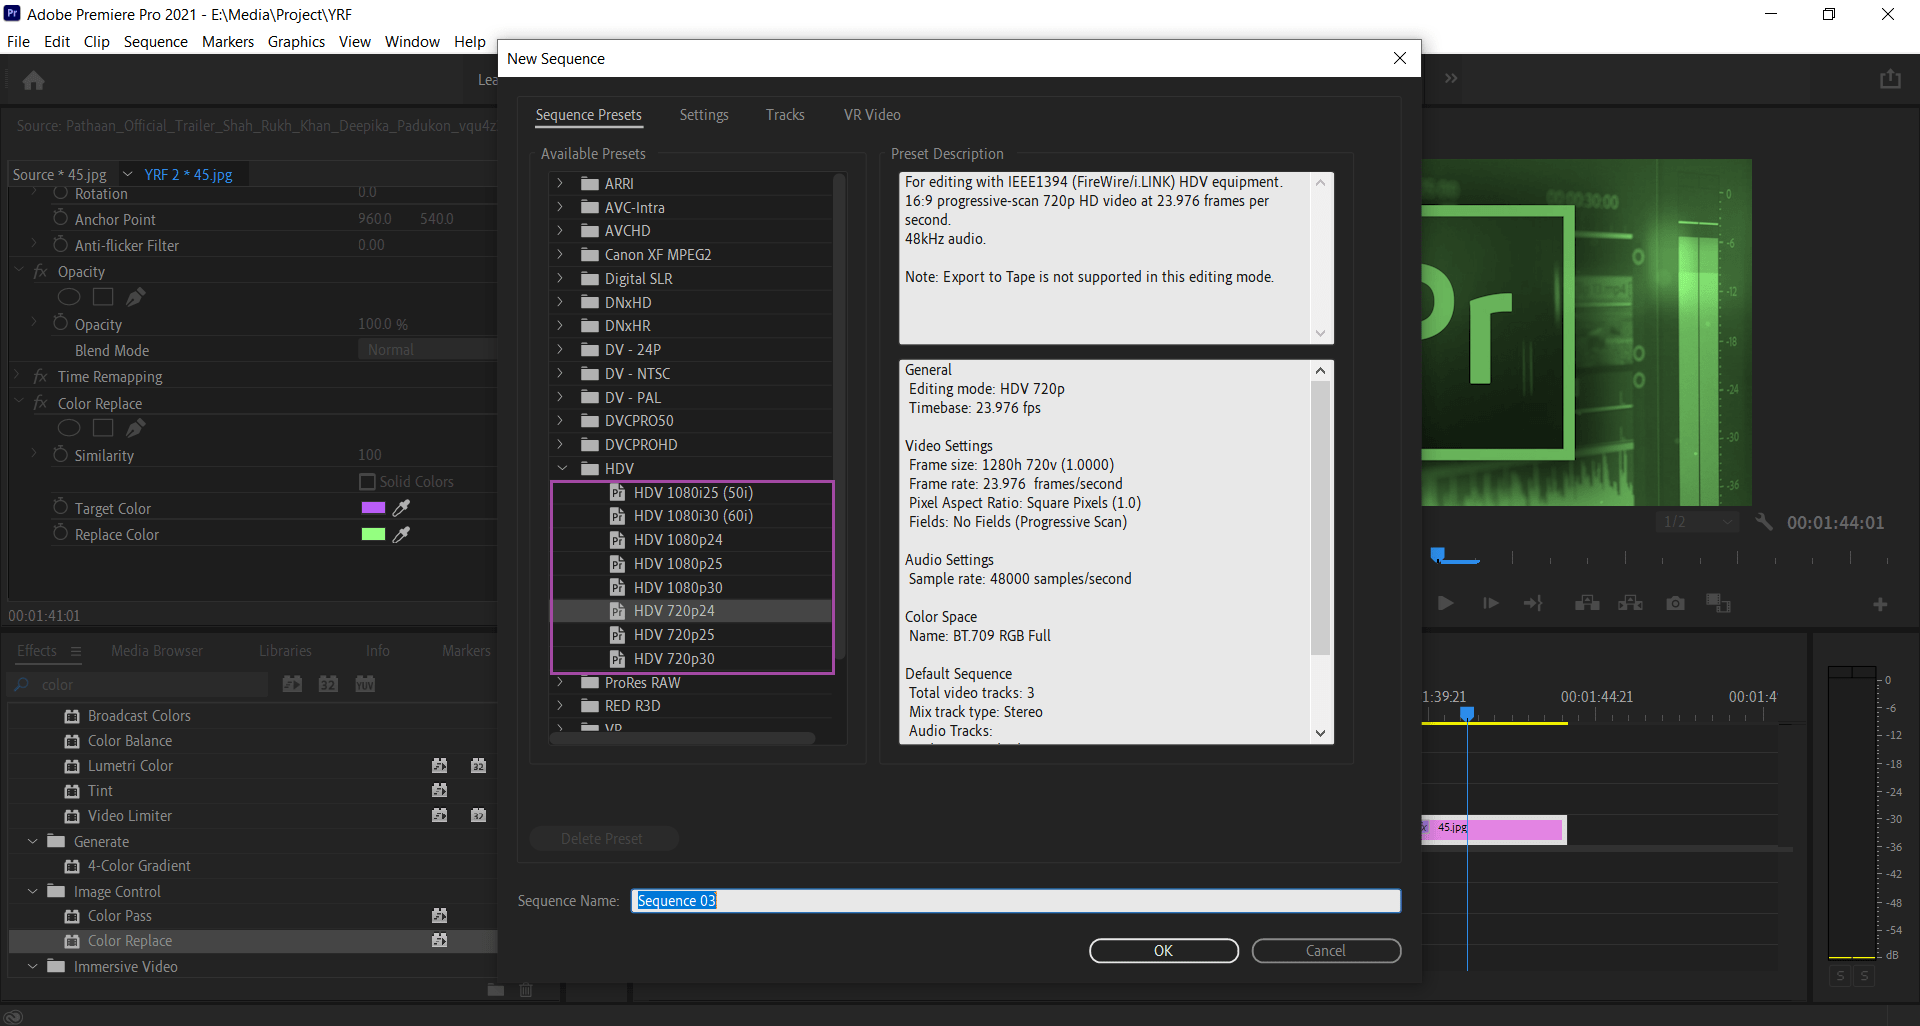This screenshot has width=1920, height=1026.
Task: Filter by YUV Effects icon
Action: (365, 684)
